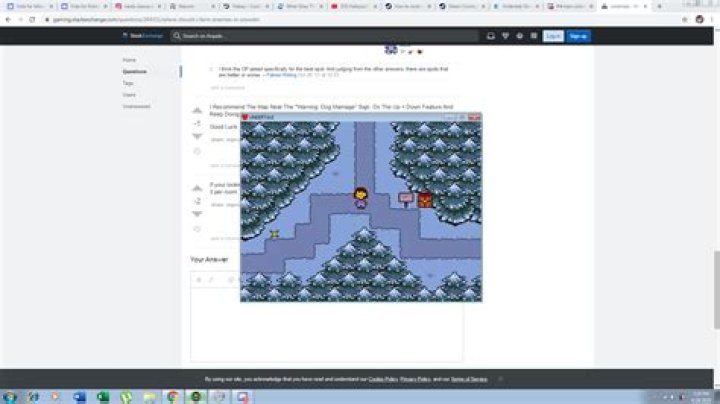
Task: Open the site switcher icon in header
Action: [x=534, y=36]
